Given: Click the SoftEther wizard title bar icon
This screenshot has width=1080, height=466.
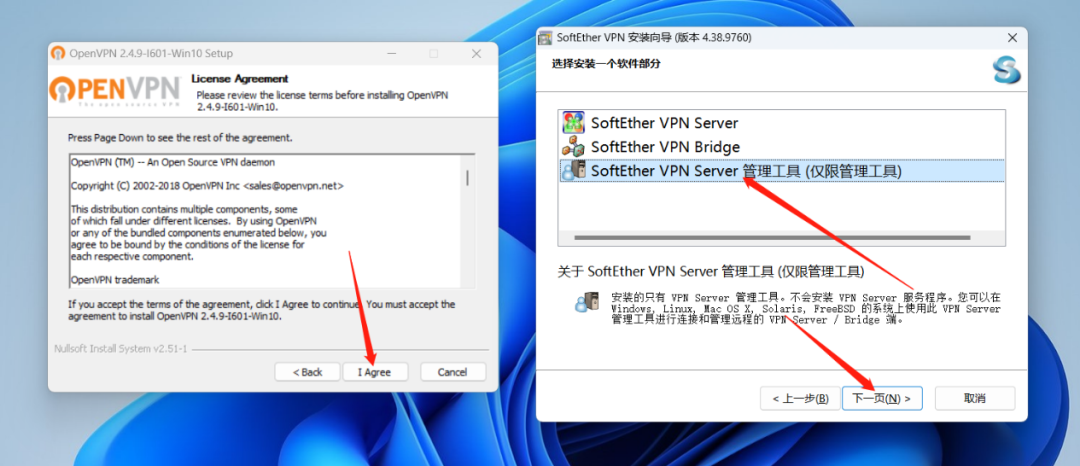Looking at the screenshot, I should coord(544,38).
